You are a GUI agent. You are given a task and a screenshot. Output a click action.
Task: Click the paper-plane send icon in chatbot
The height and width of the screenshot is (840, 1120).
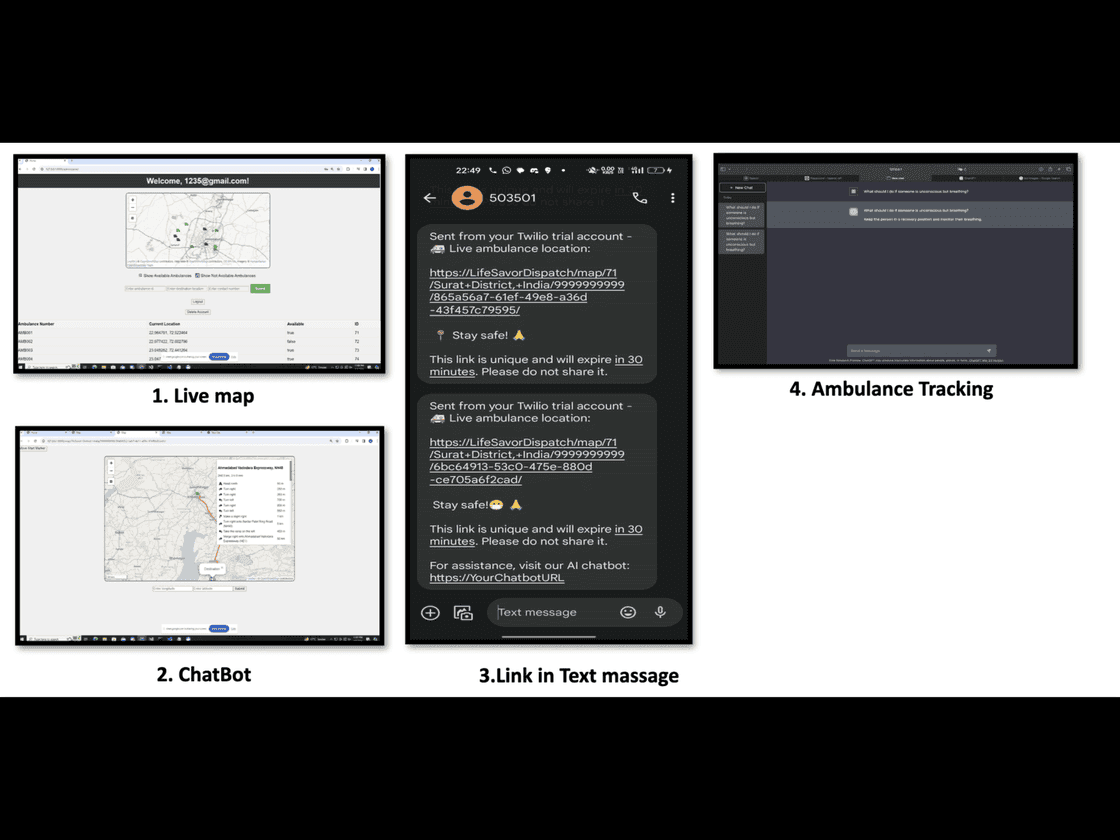pyautogui.click(x=989, y=351)
